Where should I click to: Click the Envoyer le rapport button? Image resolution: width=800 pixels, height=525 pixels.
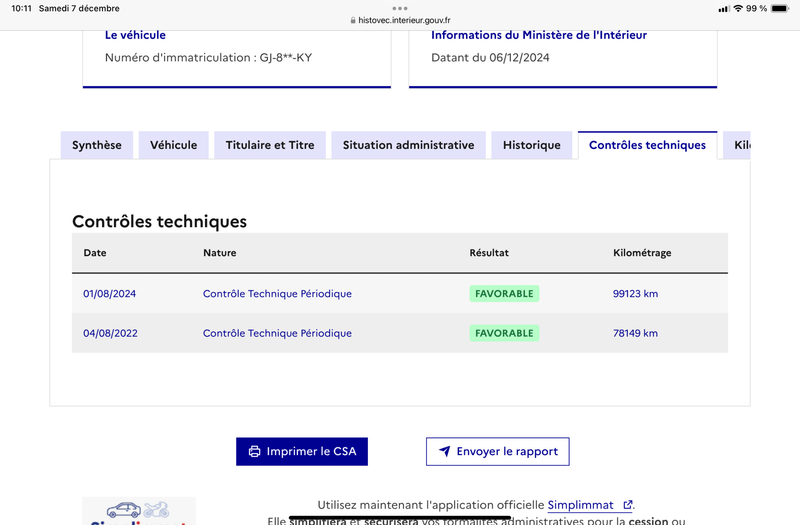[x=497, y=452]
